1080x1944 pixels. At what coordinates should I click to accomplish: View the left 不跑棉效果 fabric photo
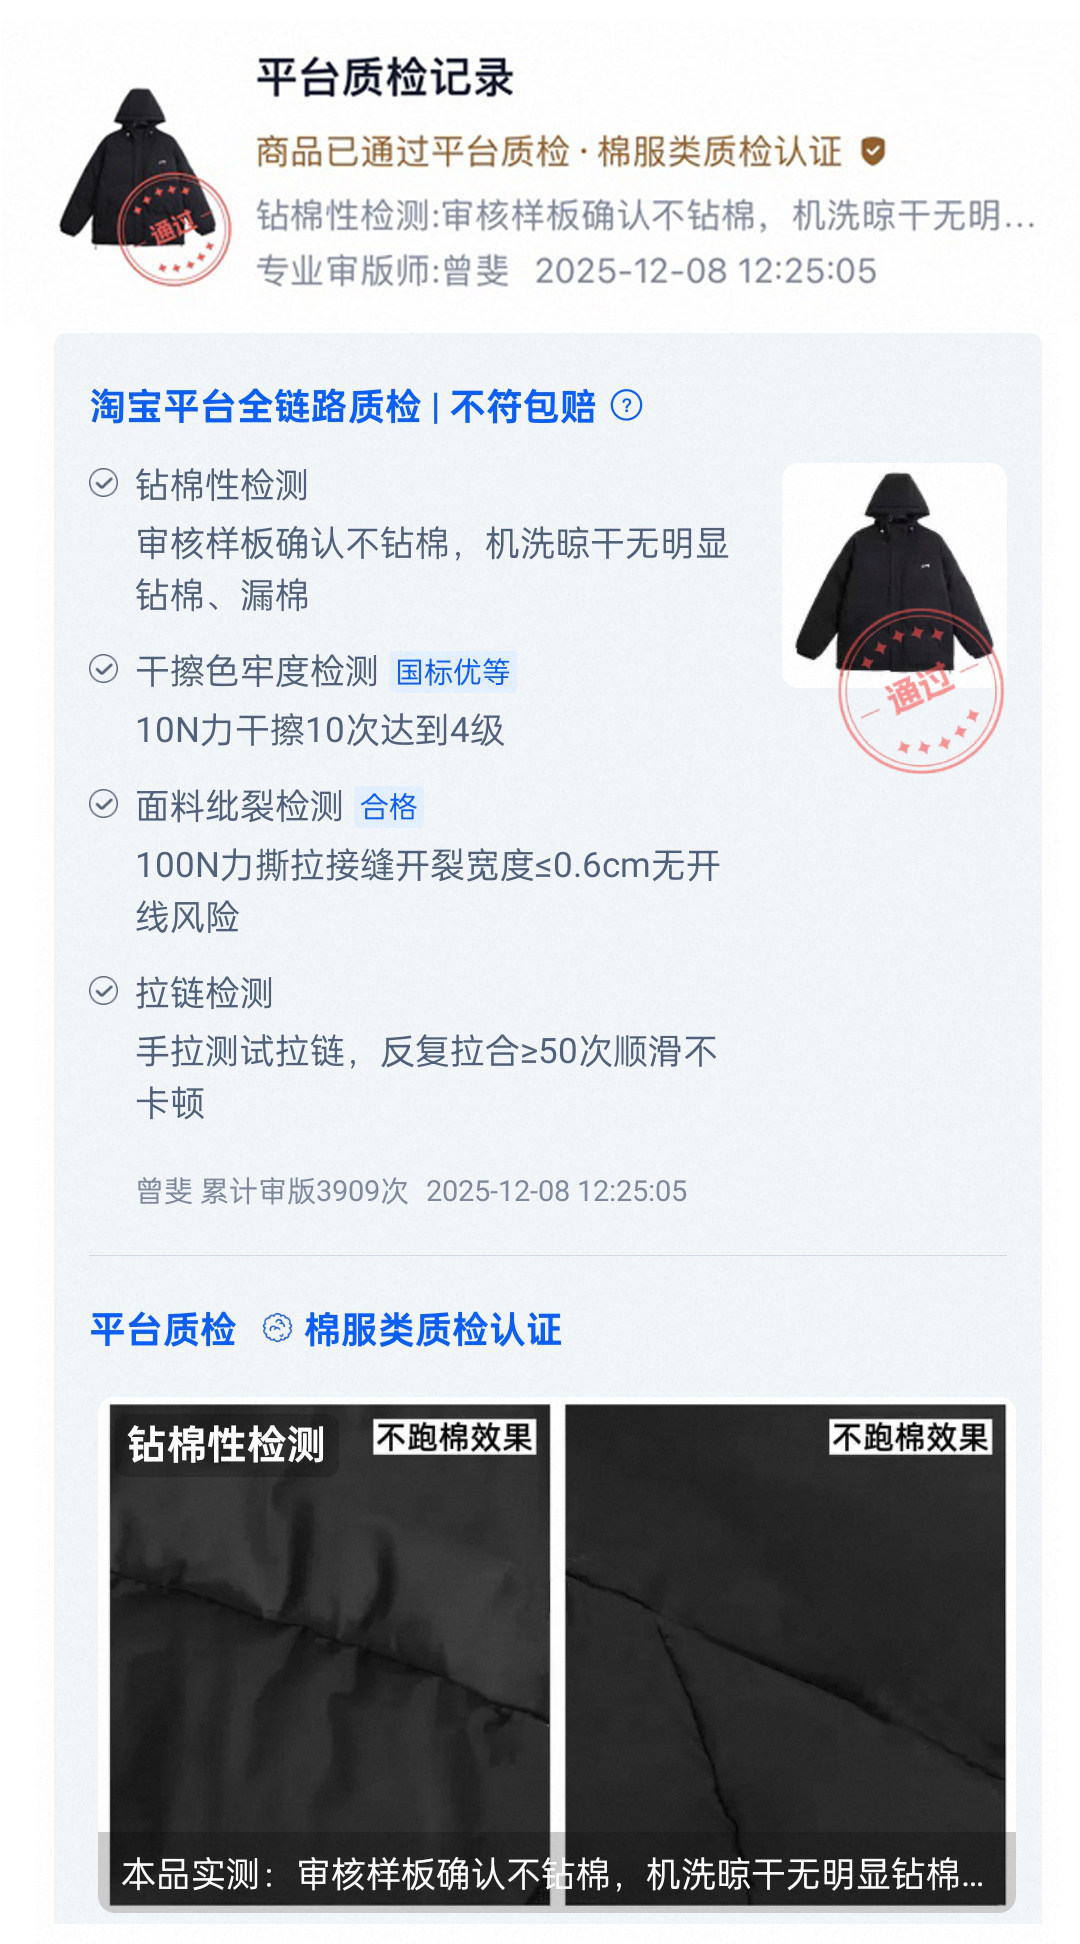330,1652
